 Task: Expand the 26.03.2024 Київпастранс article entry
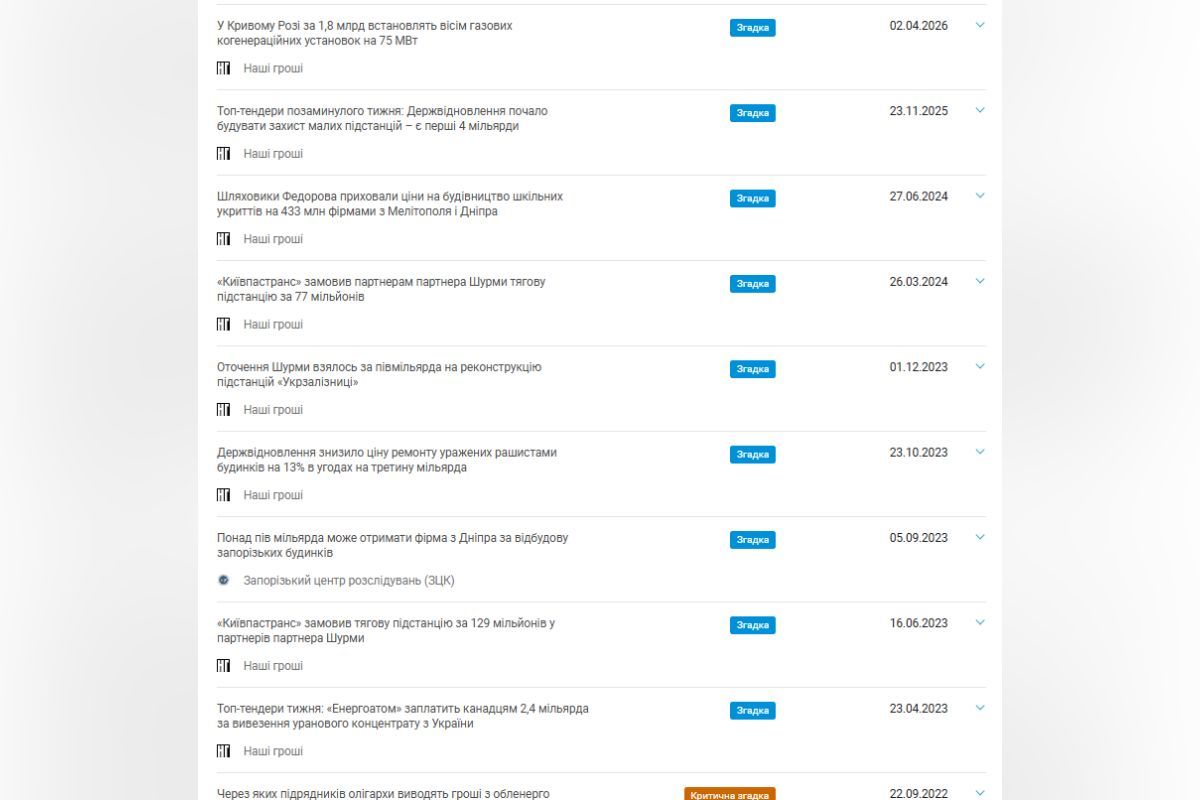point(979,283)
